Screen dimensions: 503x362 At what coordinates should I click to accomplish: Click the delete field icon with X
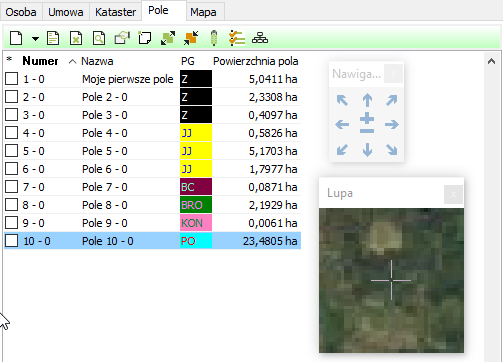coord(76,38)
